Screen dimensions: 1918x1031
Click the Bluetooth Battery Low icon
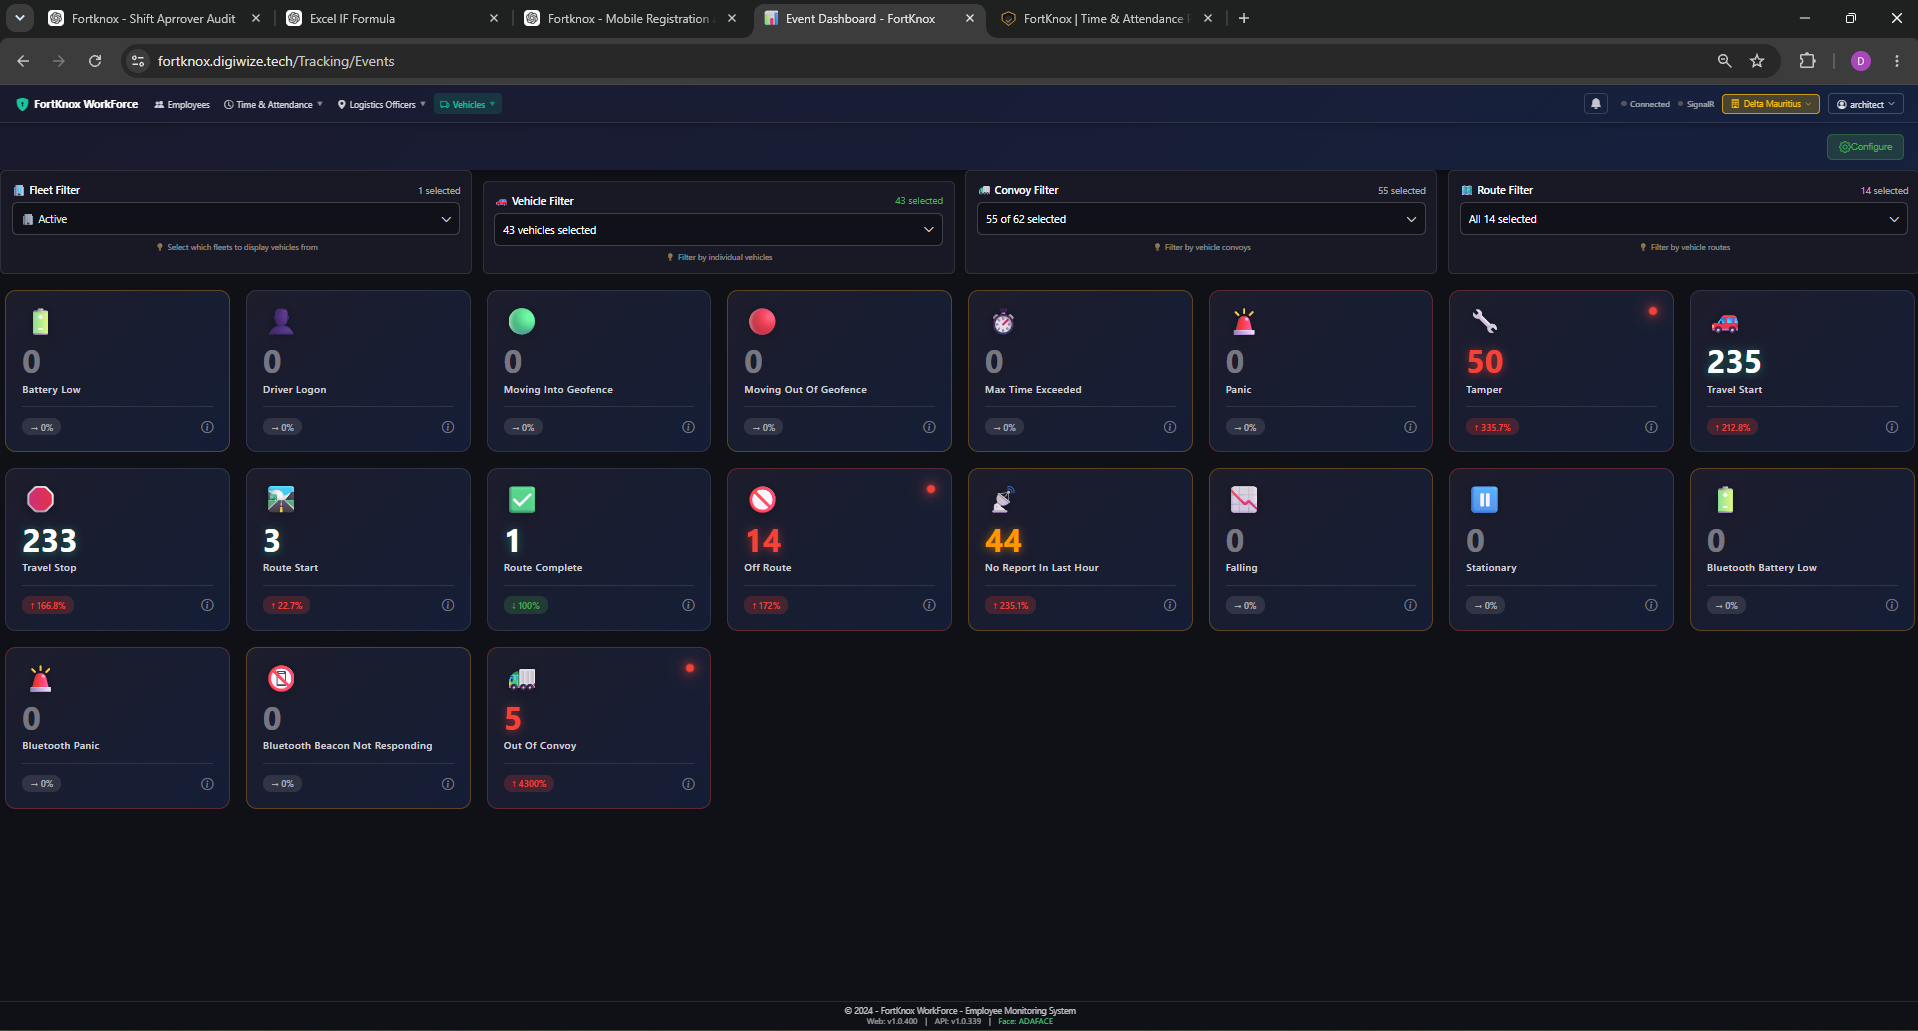click(1725, 499)
